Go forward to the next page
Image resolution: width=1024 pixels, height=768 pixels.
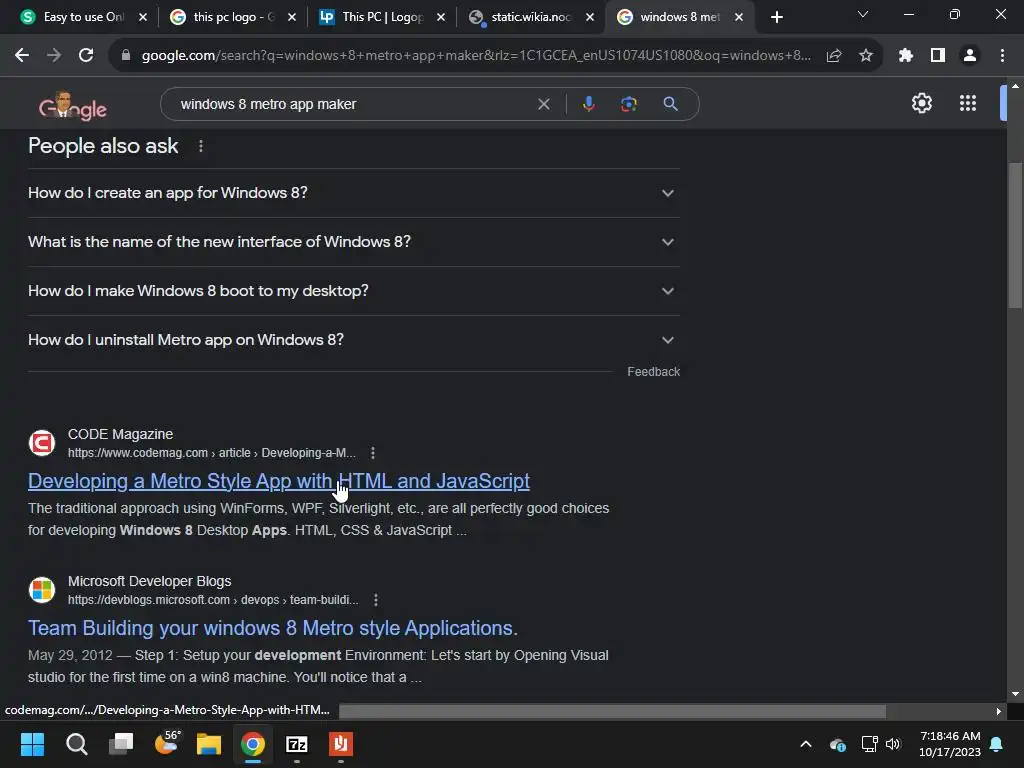(x=54, y=56)
